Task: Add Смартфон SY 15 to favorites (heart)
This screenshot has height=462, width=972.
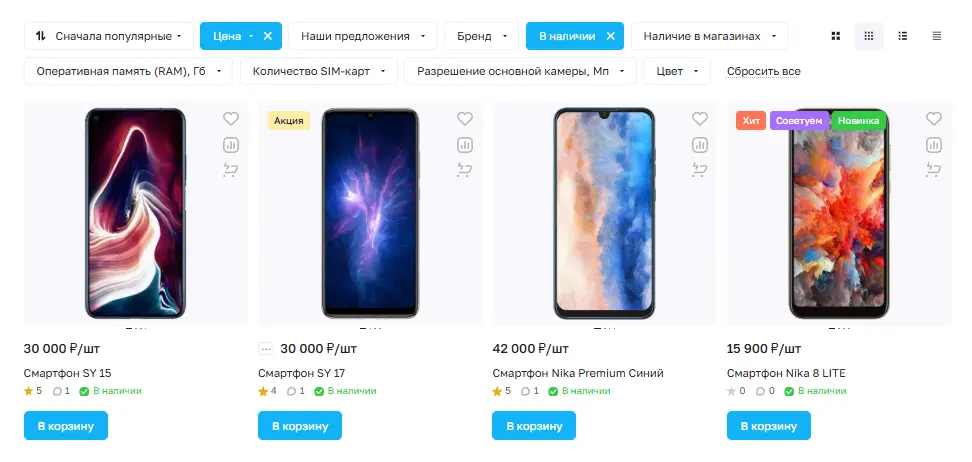Action: click(x=230, y=119)
